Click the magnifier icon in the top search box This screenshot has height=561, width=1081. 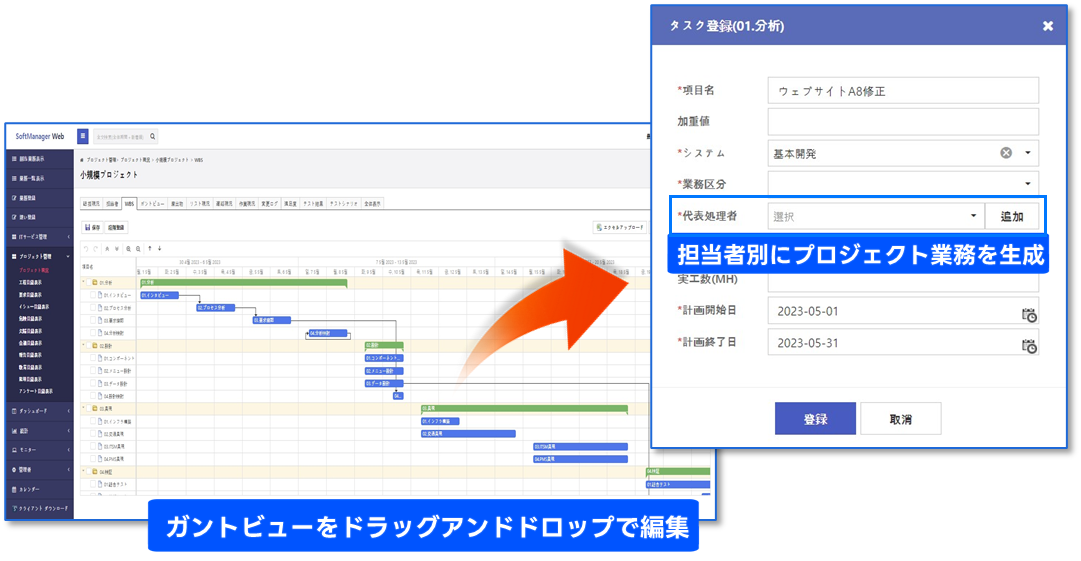click(151, 136)
